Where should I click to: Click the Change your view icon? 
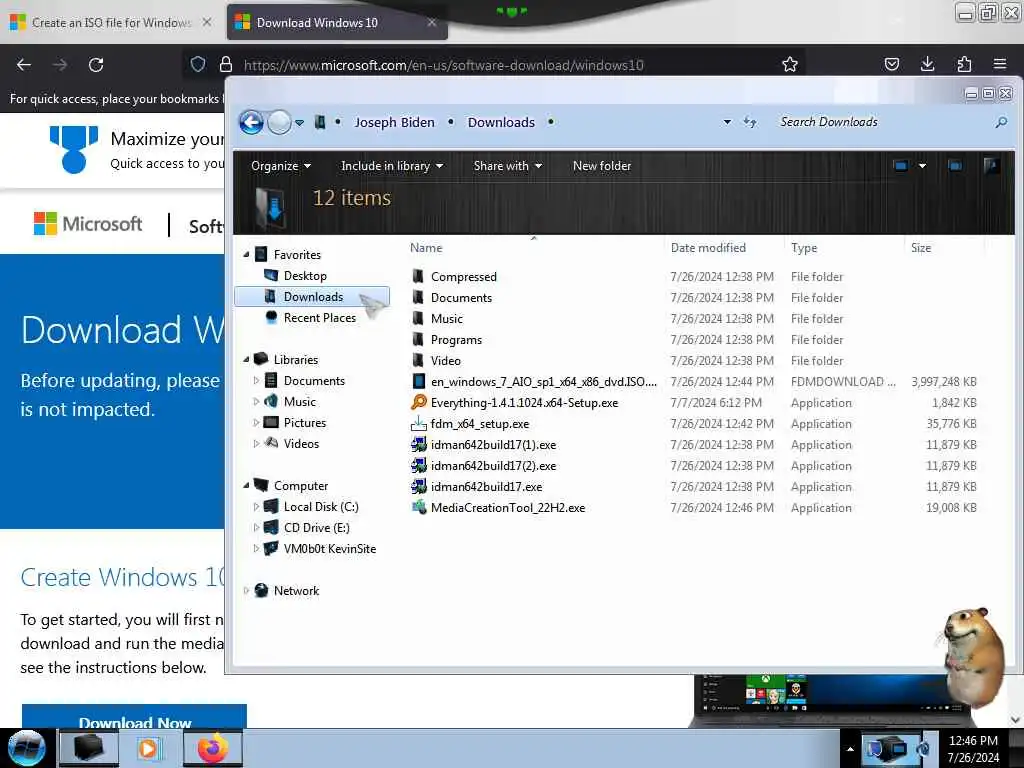click(x=901, y=166)
